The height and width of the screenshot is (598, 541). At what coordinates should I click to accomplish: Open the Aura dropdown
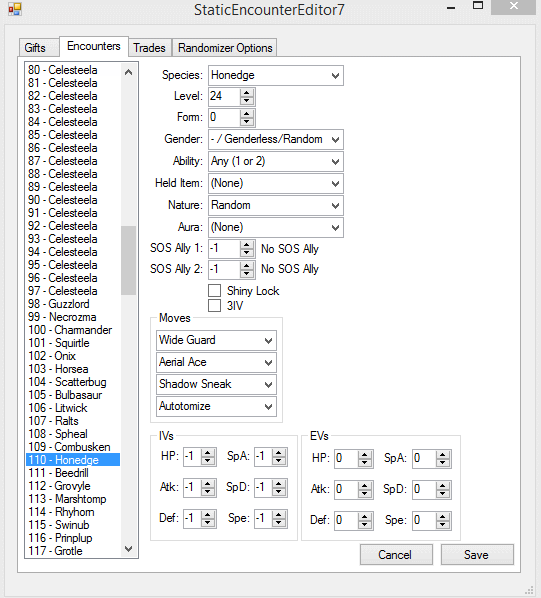[276, 228]
